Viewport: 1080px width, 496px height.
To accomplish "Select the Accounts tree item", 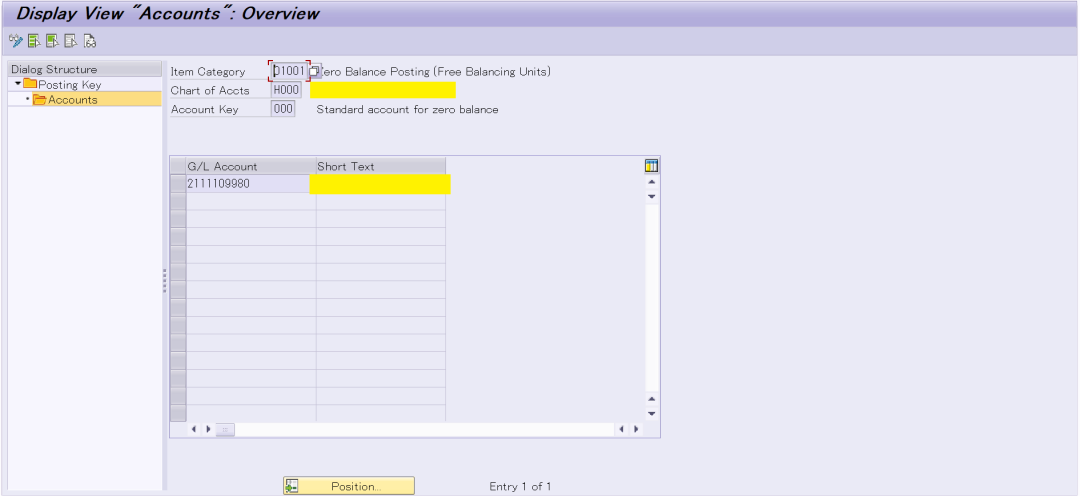I will [x=72, y=100].
